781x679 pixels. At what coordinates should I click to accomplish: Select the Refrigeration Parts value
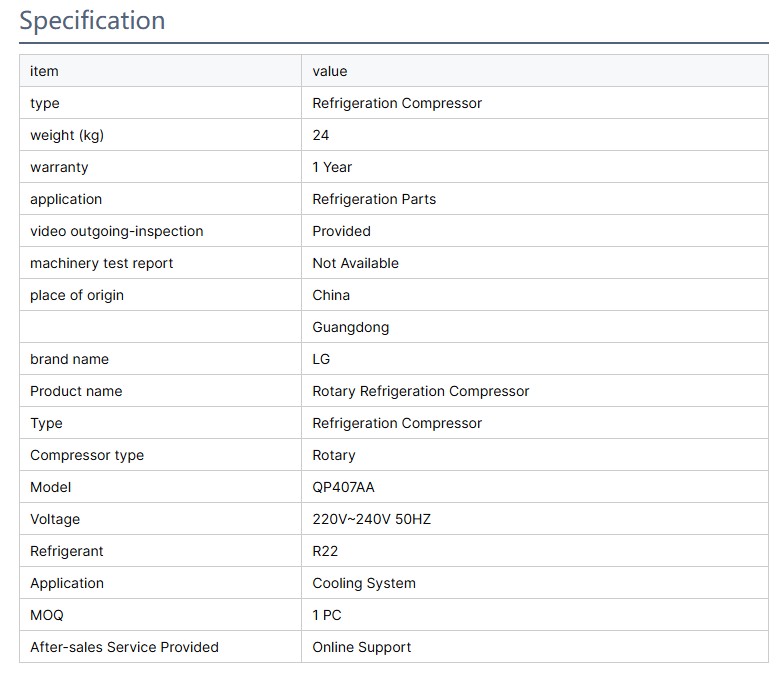coord(374,199)
